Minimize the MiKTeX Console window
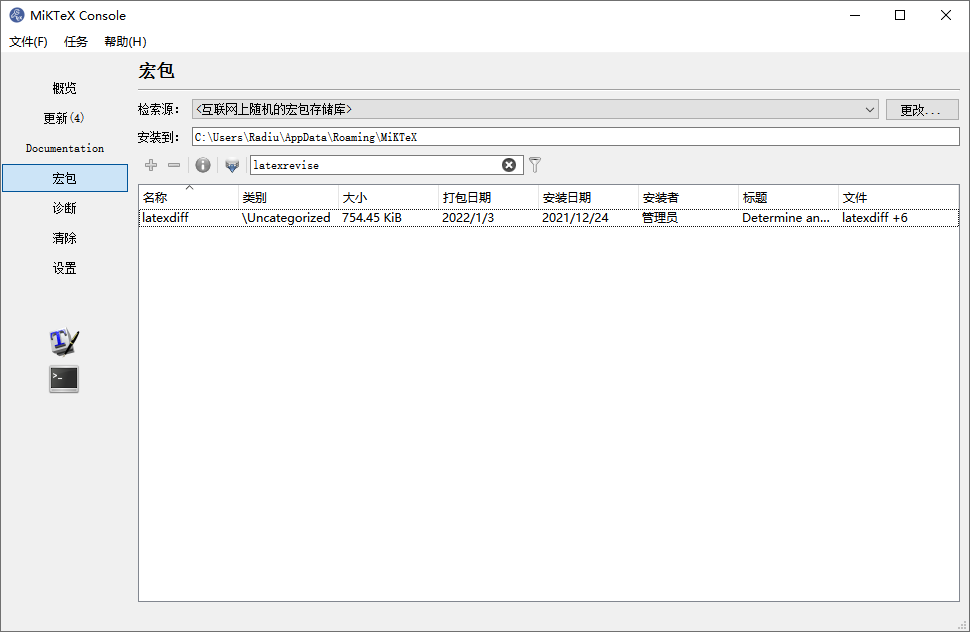 coord(855,15)
